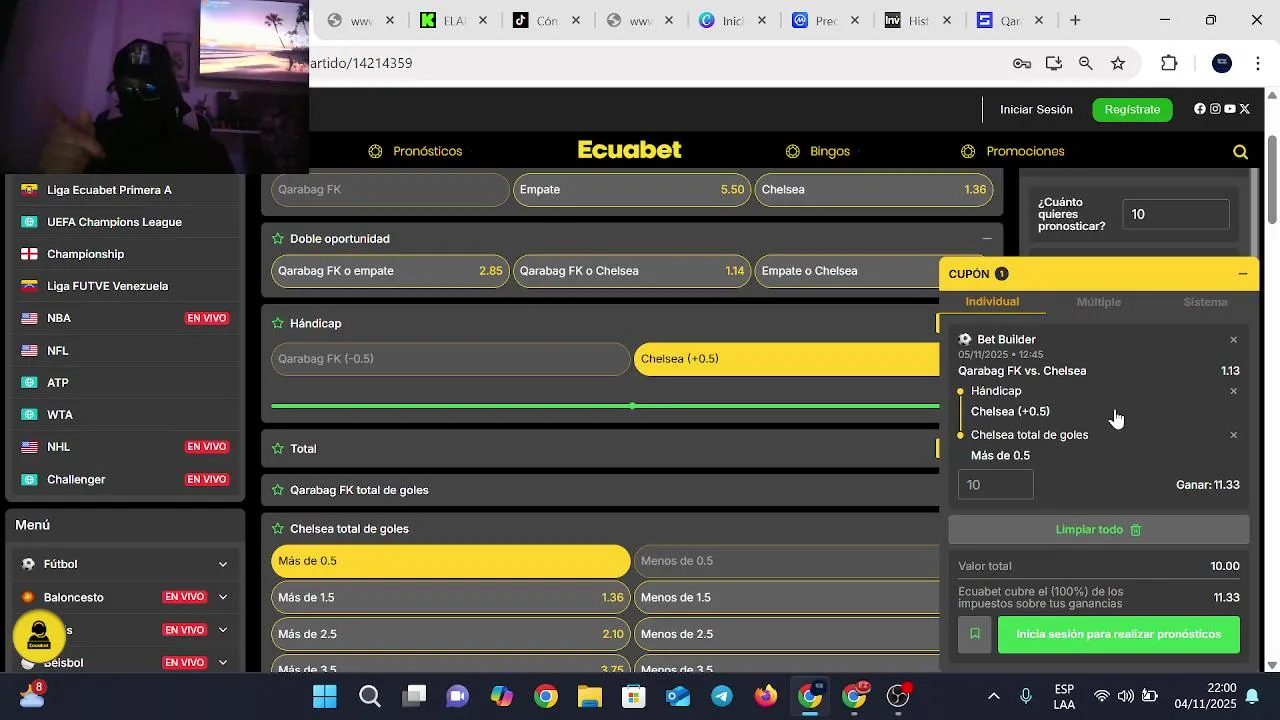Click the bookmark star icon in address bar
This screenshot has height=720, width=1280.
click(x=1118, y=63)
